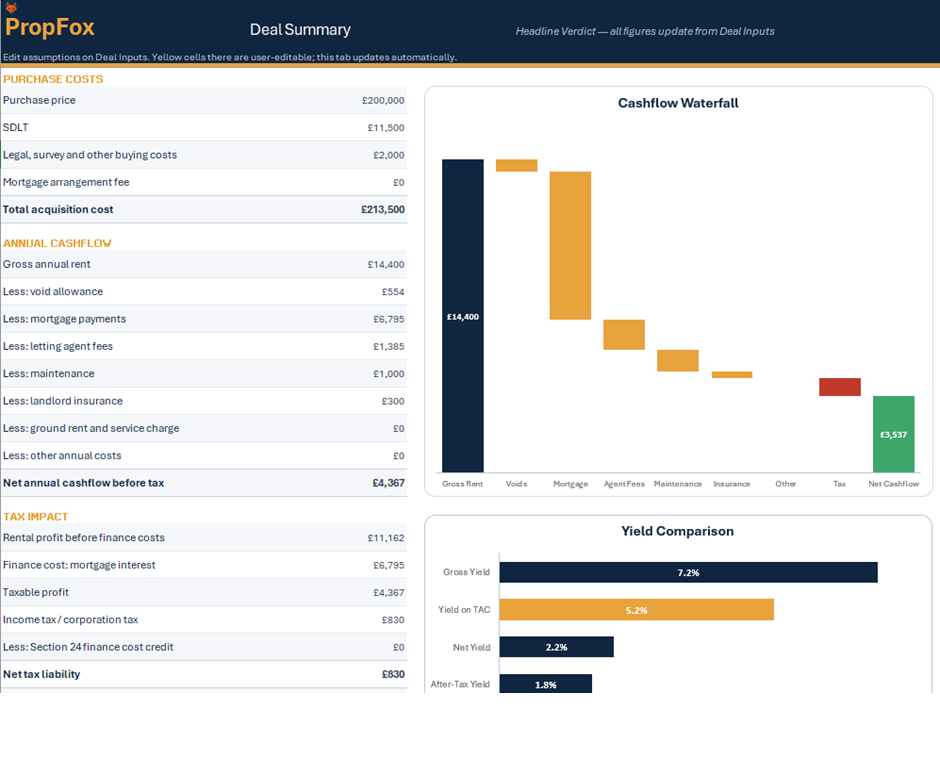Viewport: 940px width, 760px height.
Task: Select the TAX IMPACT section header
Action: tap(35, 517)
